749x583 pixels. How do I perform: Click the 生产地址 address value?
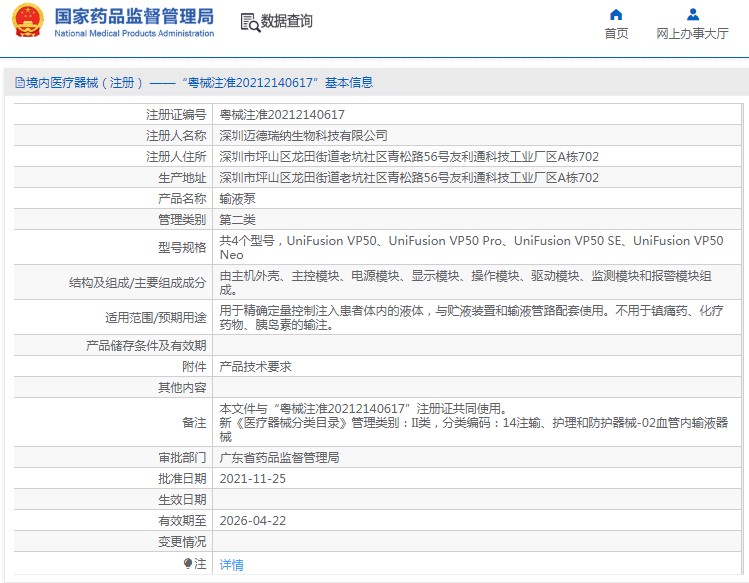409,178
